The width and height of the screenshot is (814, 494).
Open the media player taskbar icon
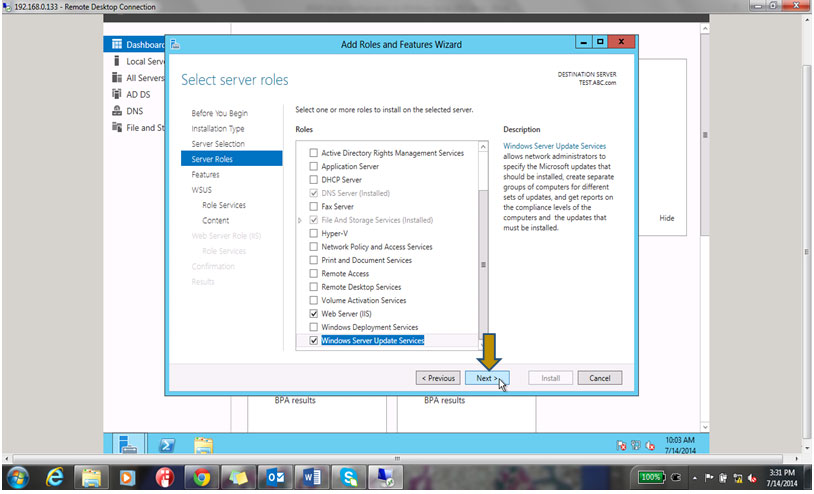click(128, 477)
